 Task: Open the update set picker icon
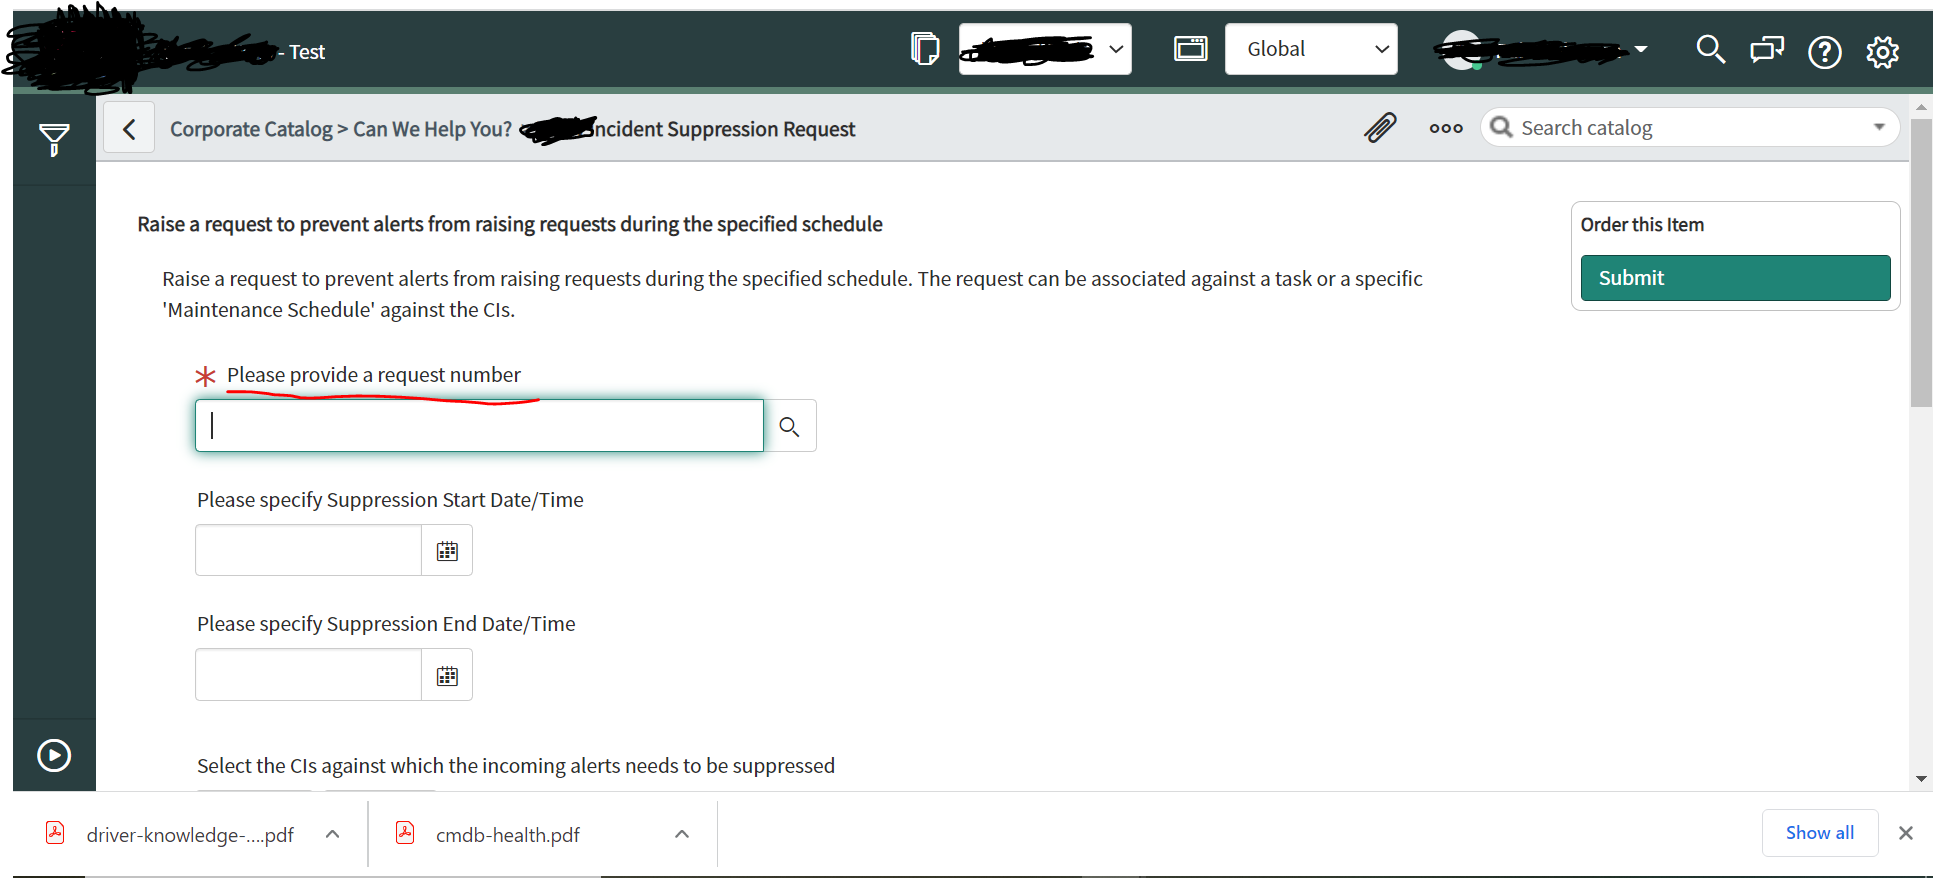point(925,48)
